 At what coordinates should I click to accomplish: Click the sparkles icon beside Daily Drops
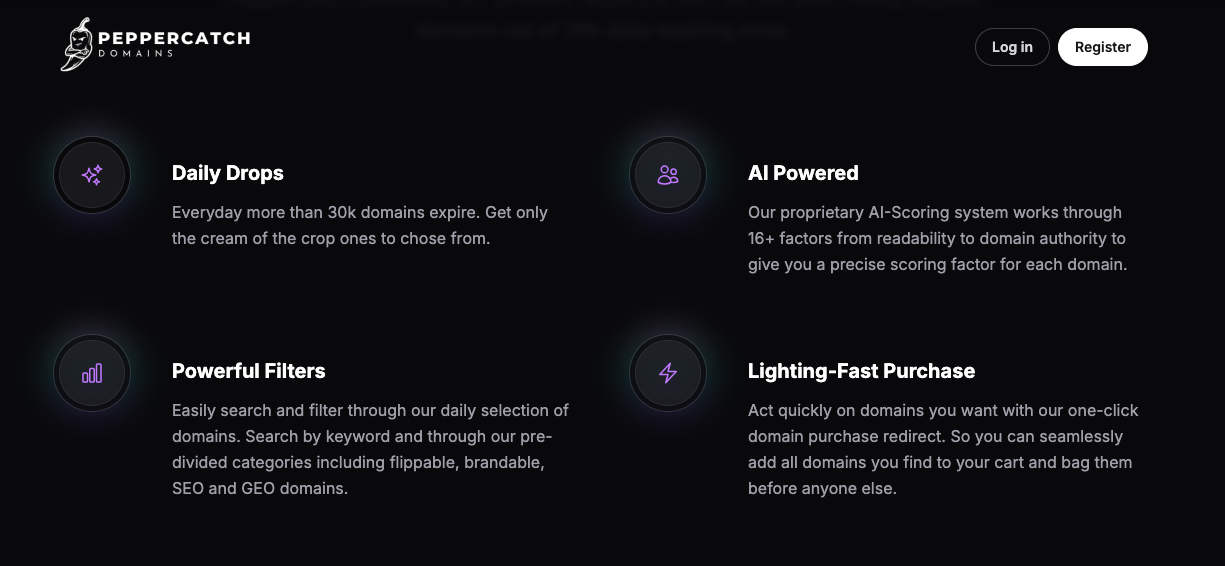point(92,175)
